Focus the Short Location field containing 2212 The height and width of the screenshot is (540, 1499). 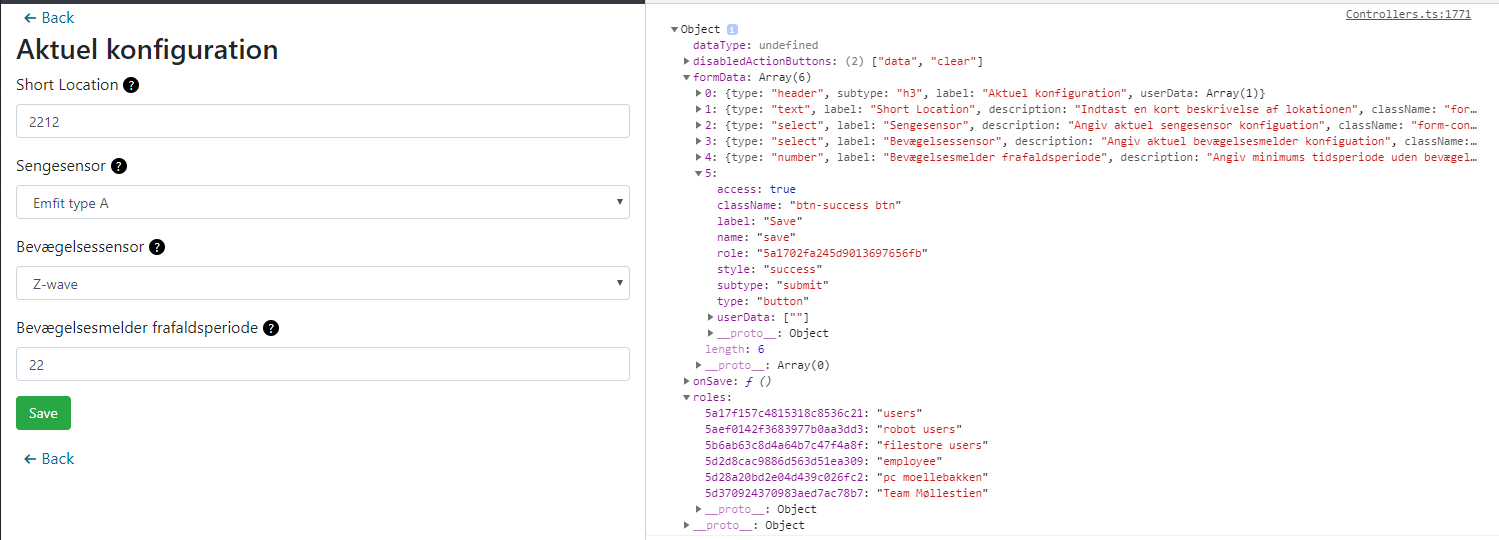click(x=323, y=122)
